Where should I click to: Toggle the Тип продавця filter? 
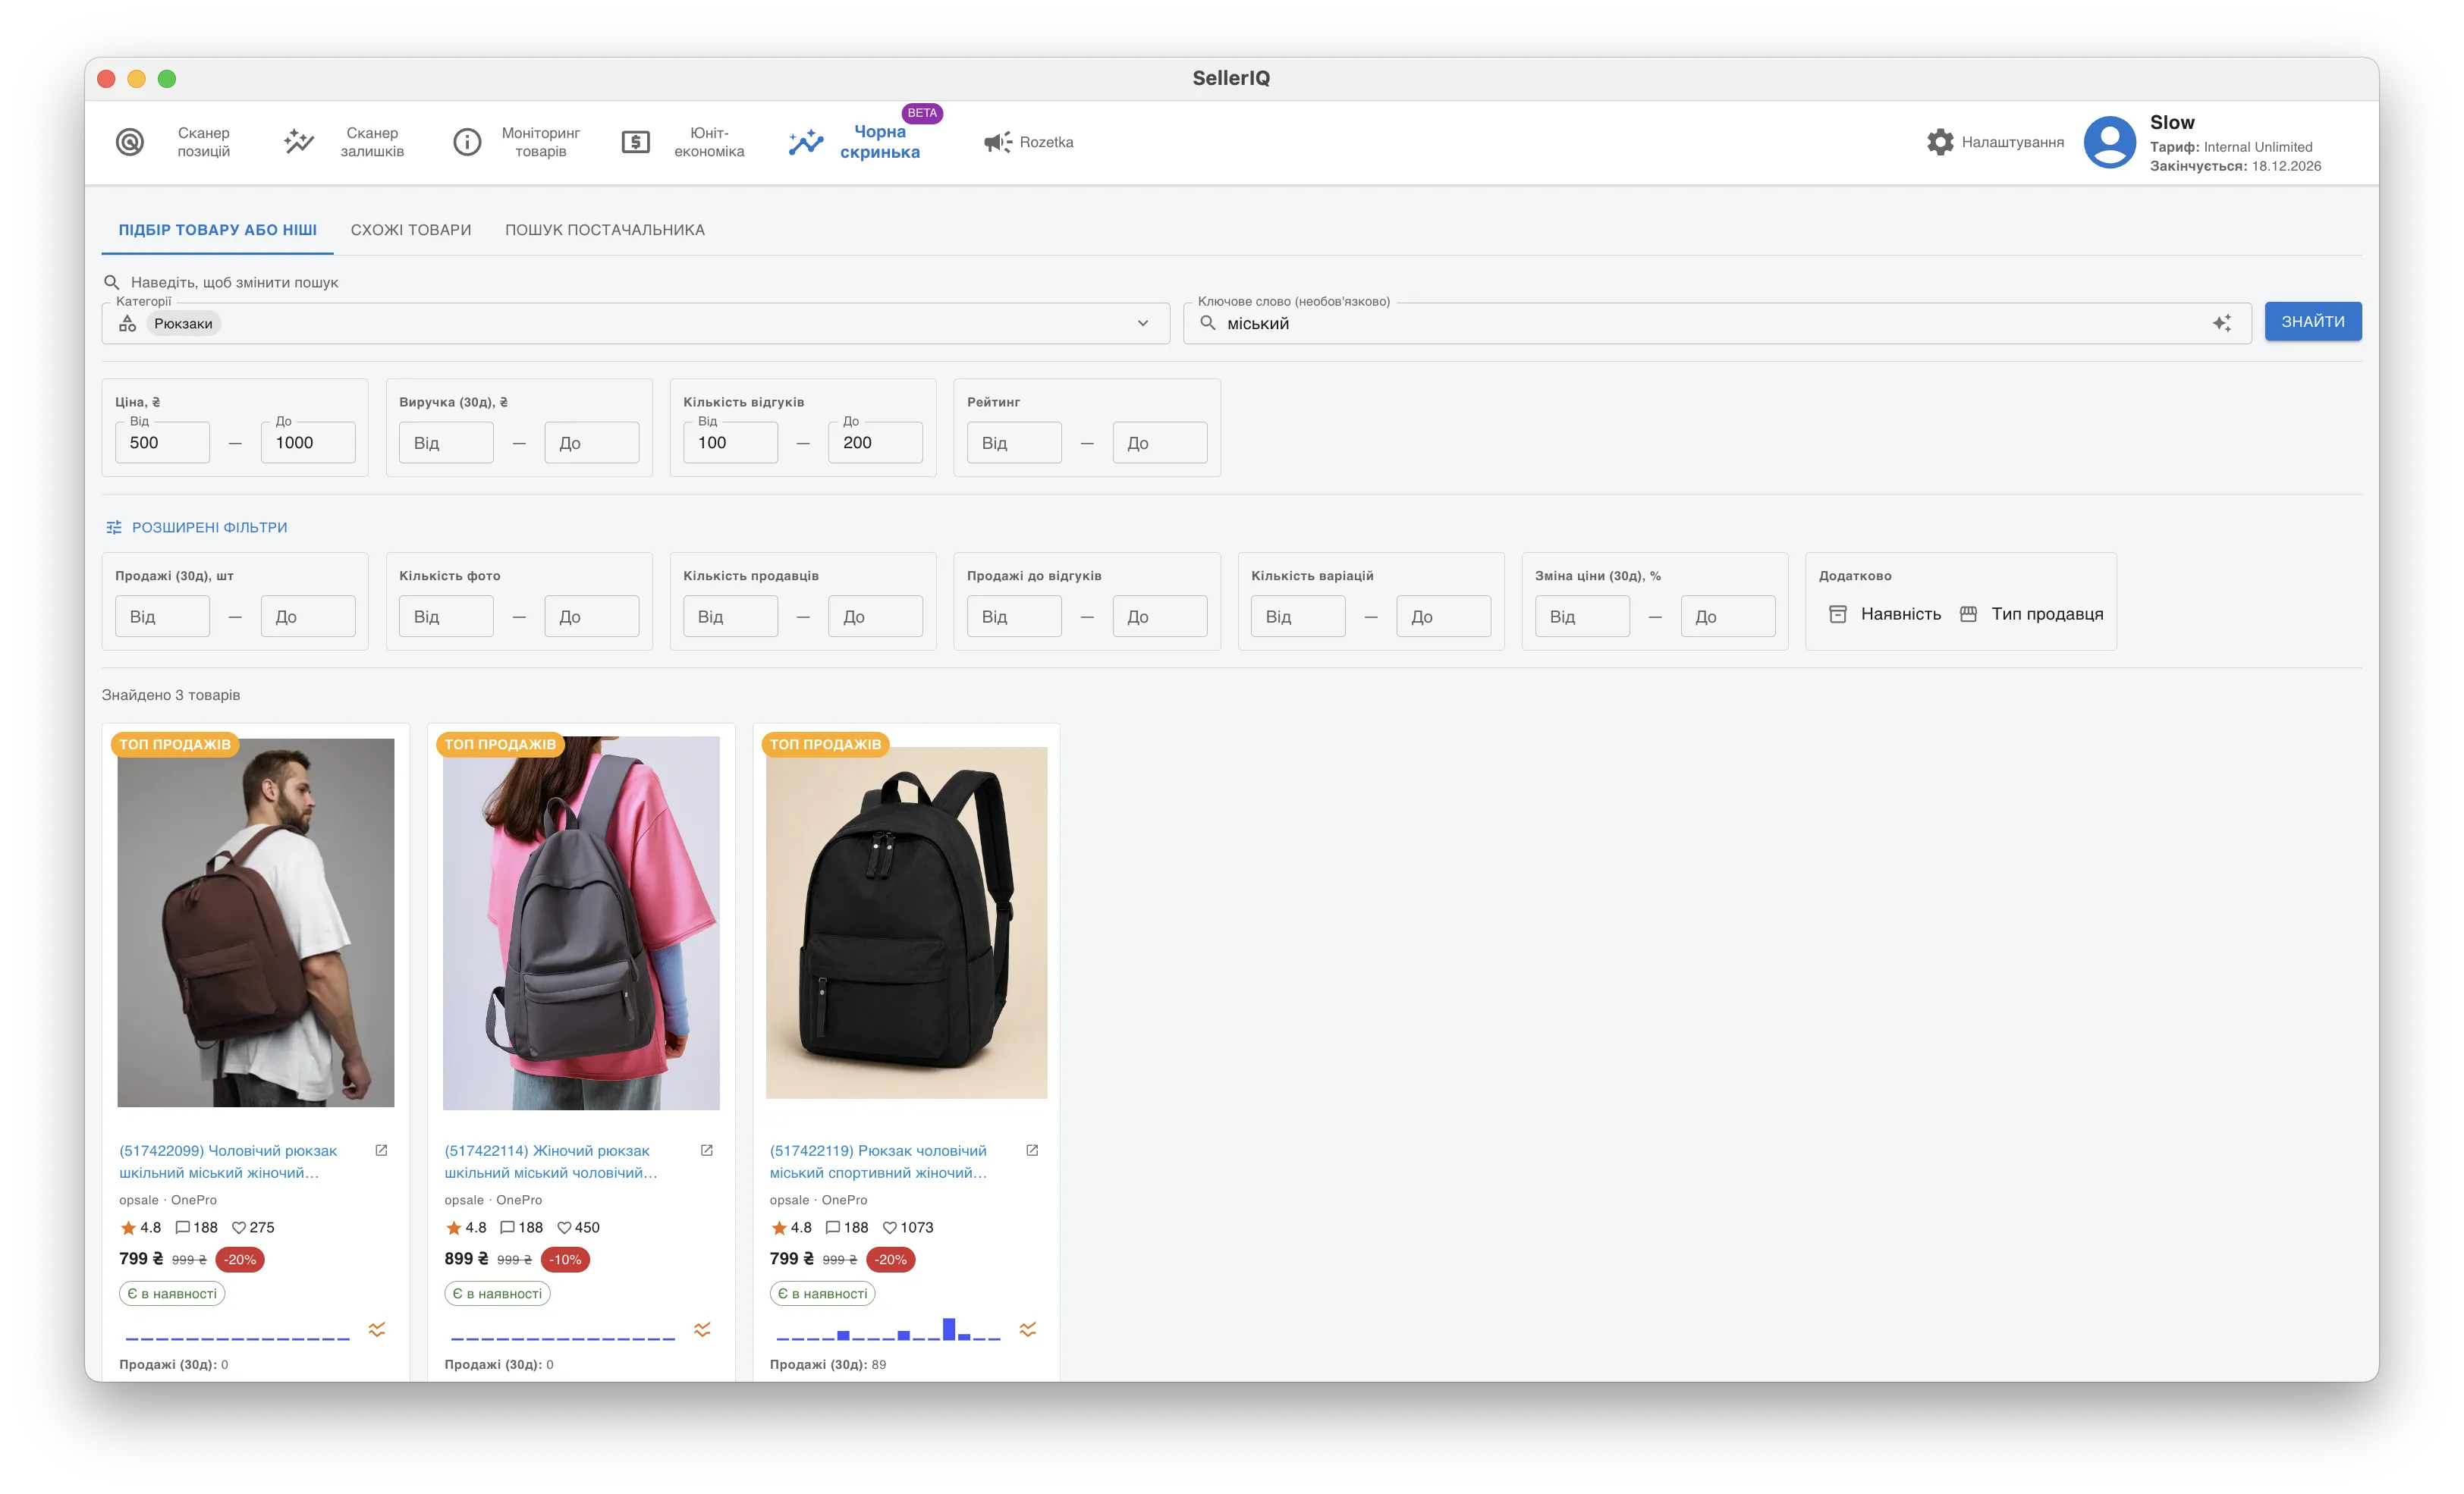click(2031, 614)
